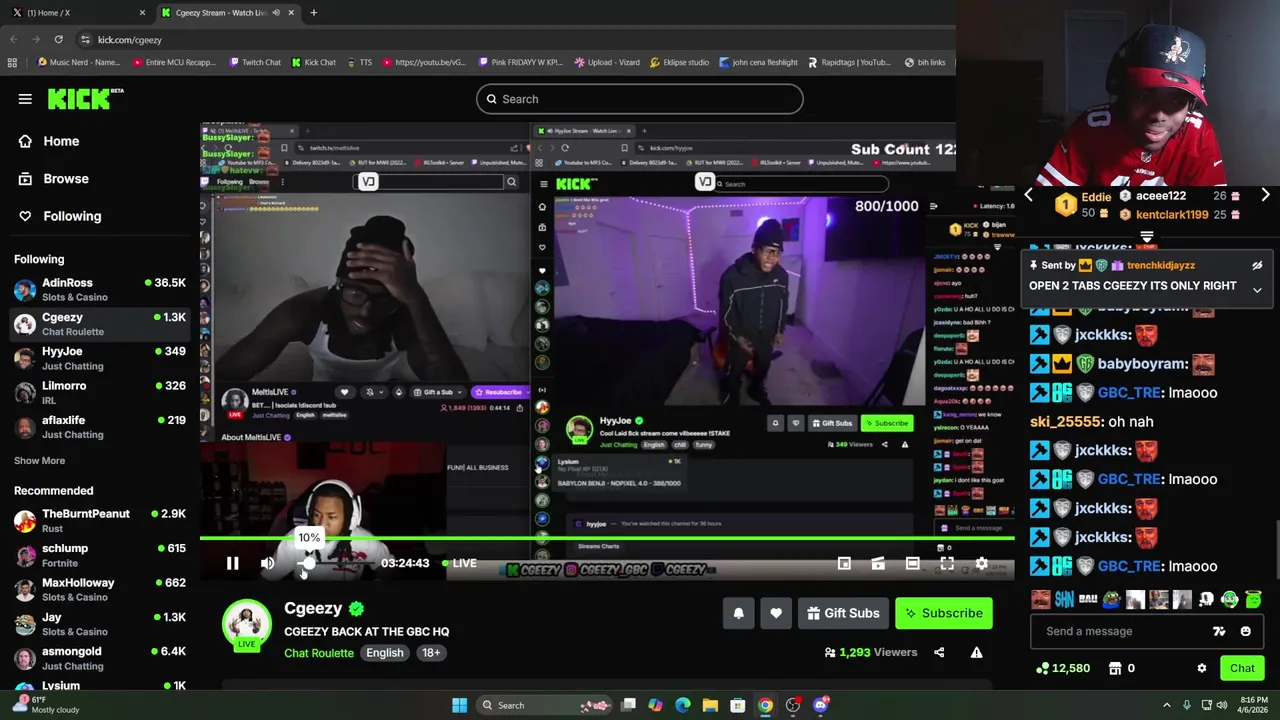Open chat text formatting icon
The width and height of the screenshot is (1280, 720).
pyautogui.click(x=1219, y=631)
